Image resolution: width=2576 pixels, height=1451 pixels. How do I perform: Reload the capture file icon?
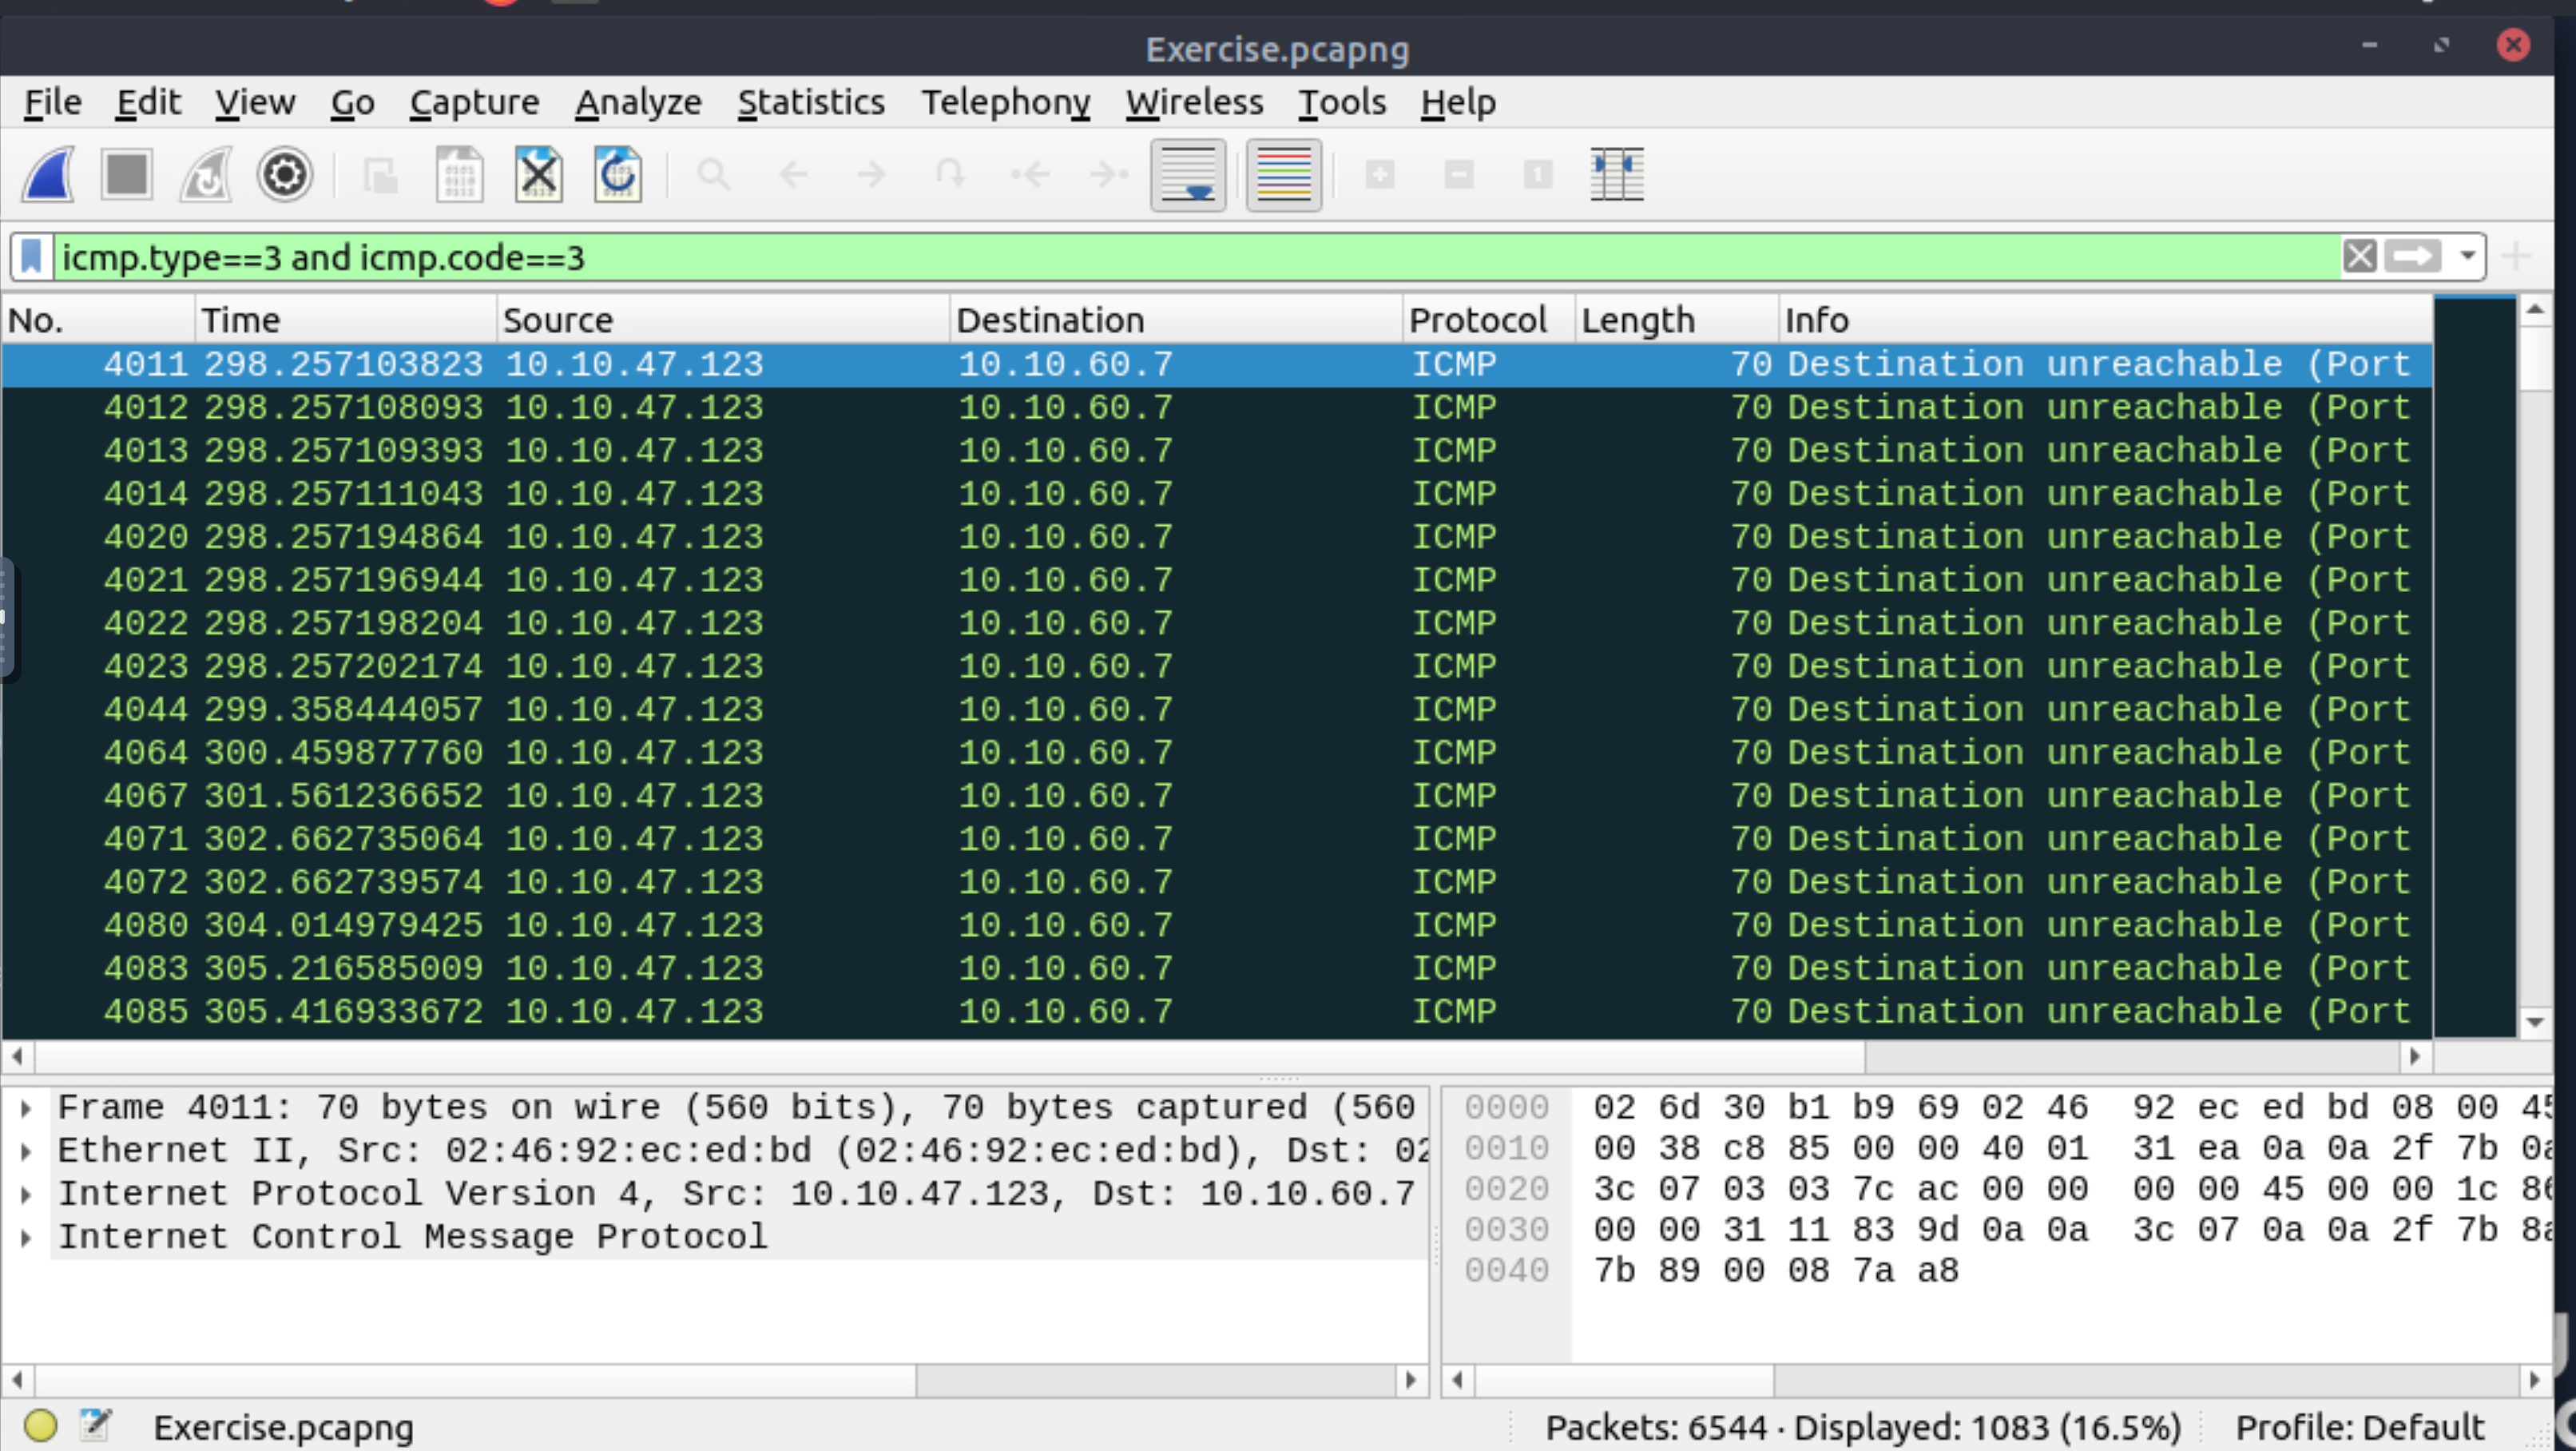click(617, 175)
